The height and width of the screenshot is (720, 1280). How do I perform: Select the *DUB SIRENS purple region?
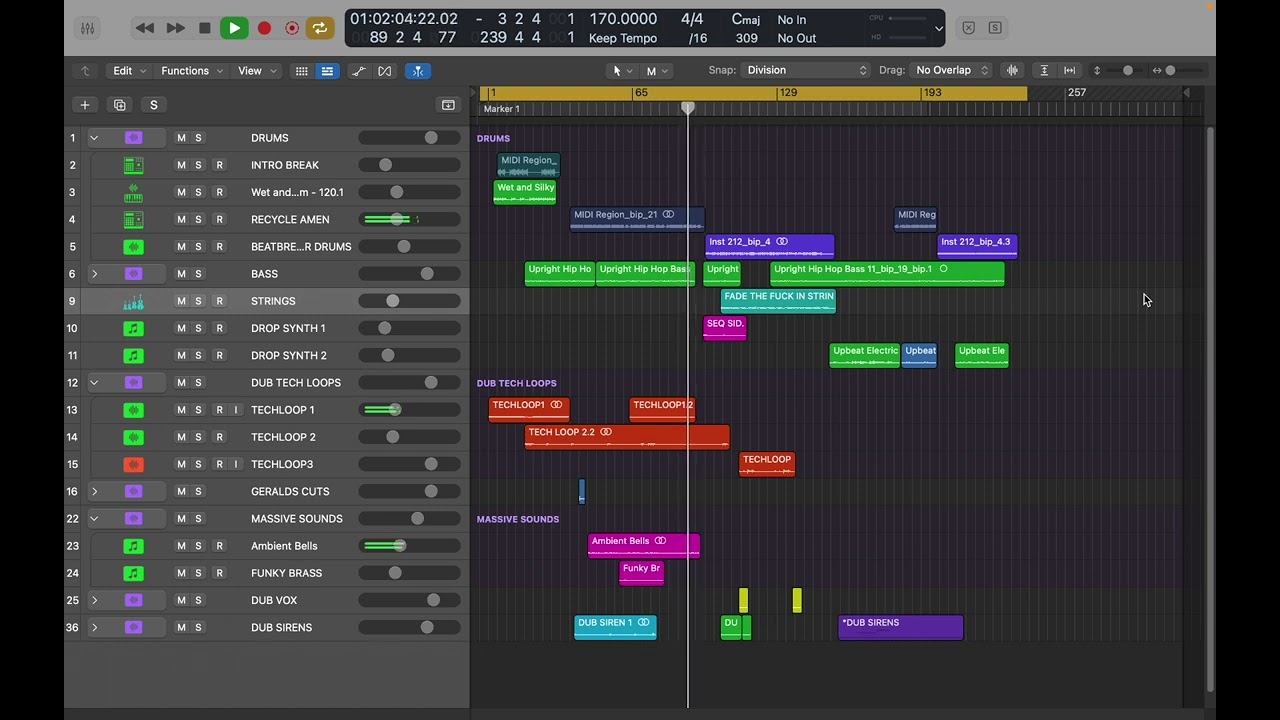(x=901, y=627)
